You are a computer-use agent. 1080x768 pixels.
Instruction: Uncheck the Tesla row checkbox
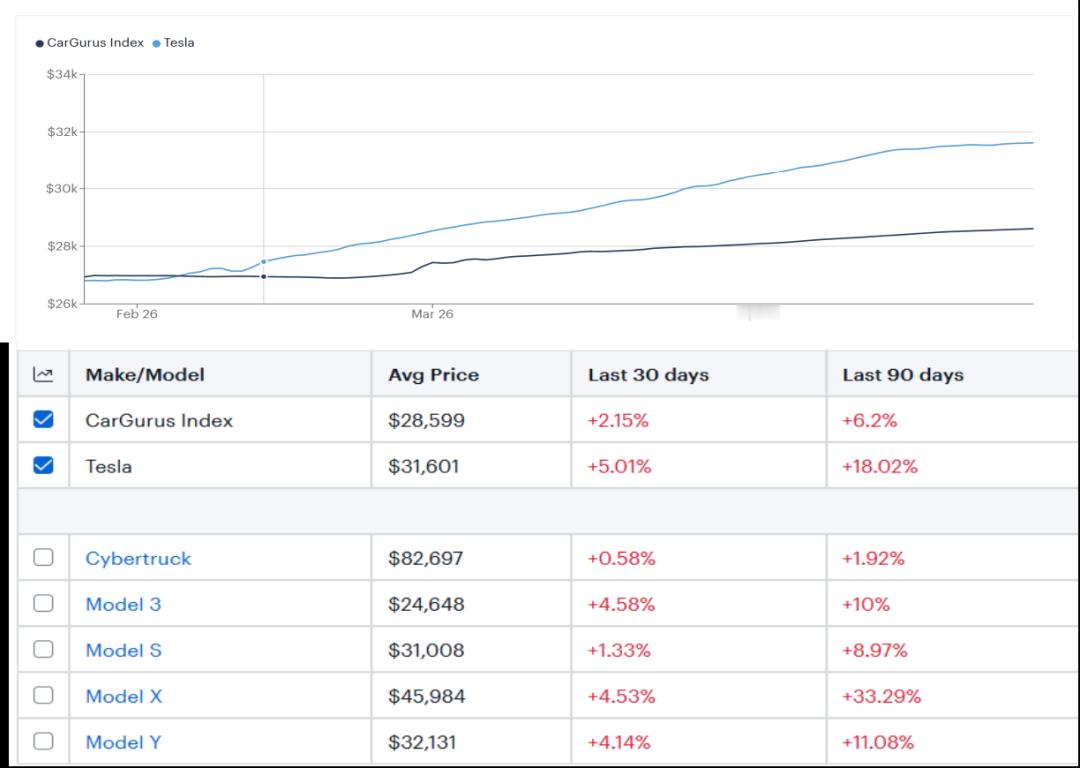click(x=43, y=466)
